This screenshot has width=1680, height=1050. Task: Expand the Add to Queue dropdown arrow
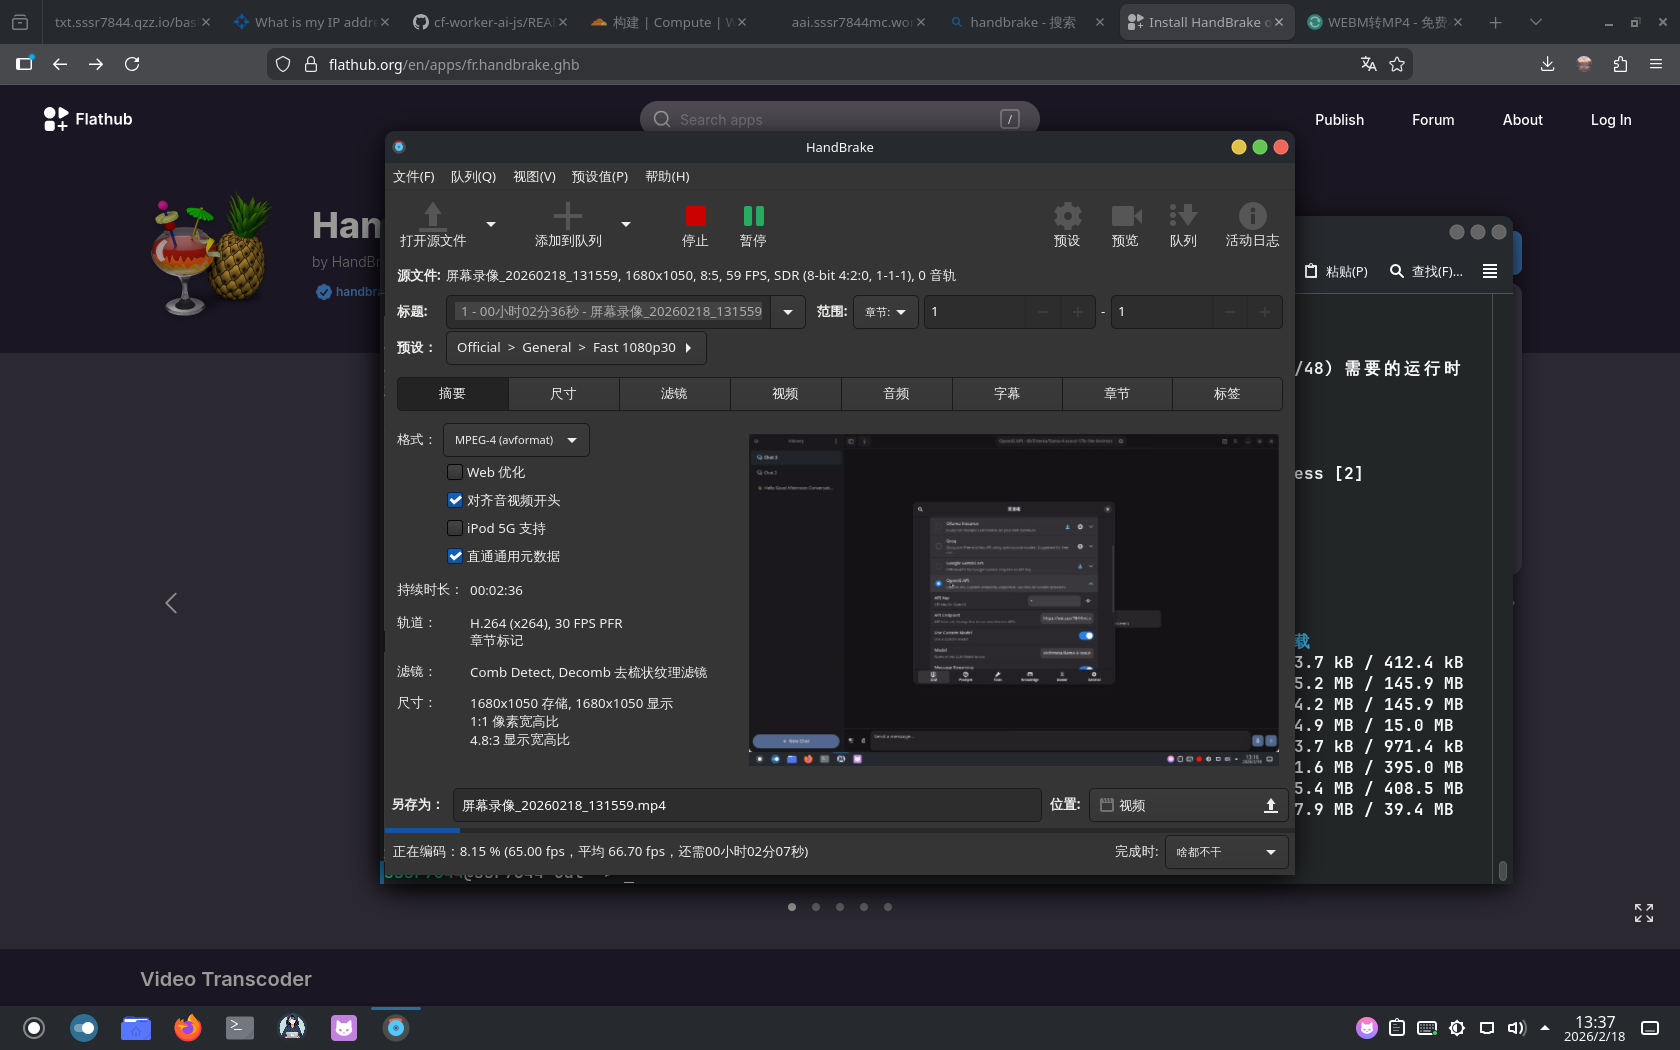point(626,224)
